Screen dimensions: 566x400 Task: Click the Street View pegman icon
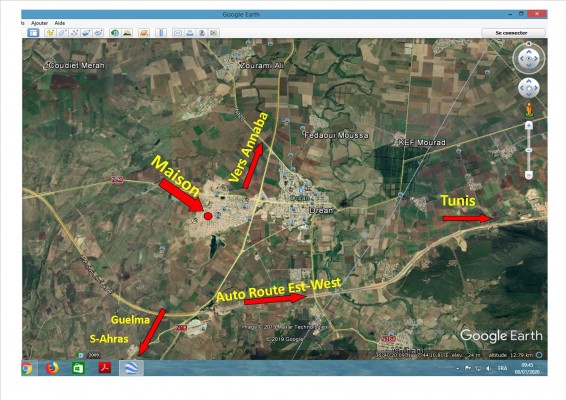click(x=529, y=110)
